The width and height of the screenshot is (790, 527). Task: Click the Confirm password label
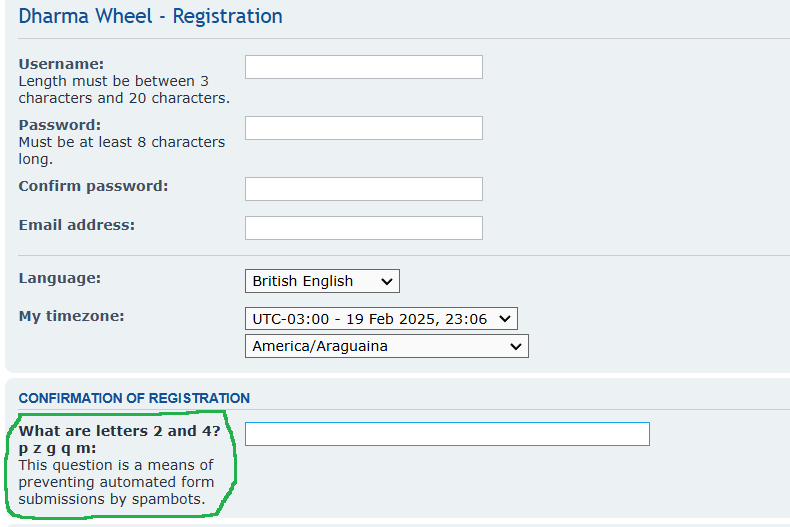click(94, 186)
